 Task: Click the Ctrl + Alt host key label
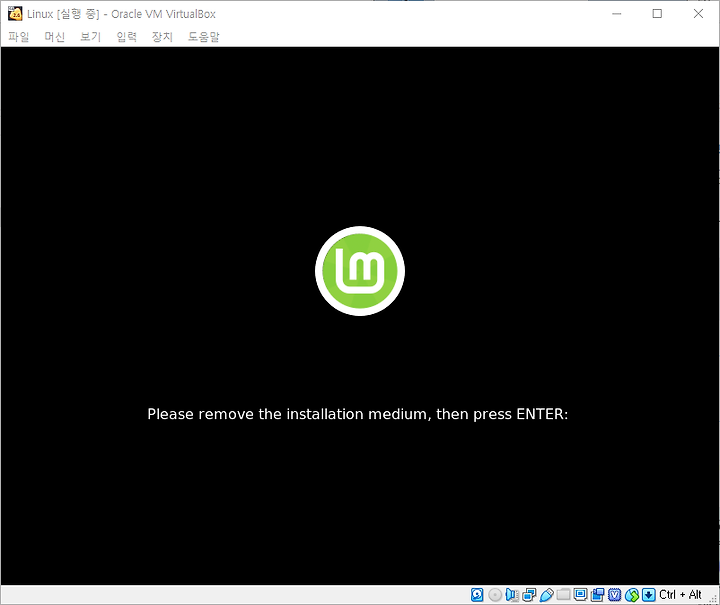pos(680,595)
